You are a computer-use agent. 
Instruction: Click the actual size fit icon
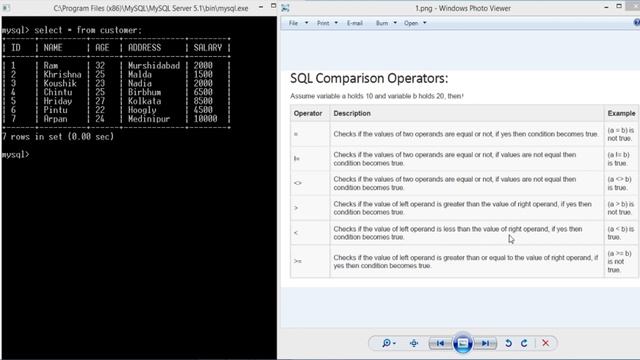point(413,343)
